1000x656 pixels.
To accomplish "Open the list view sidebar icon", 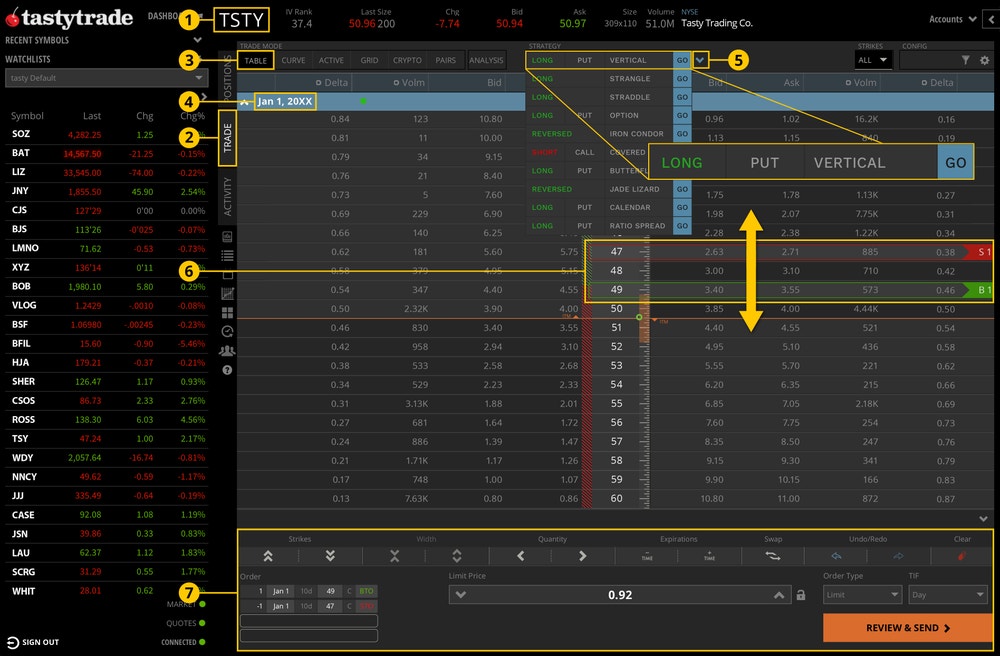I will click(227, 256).
